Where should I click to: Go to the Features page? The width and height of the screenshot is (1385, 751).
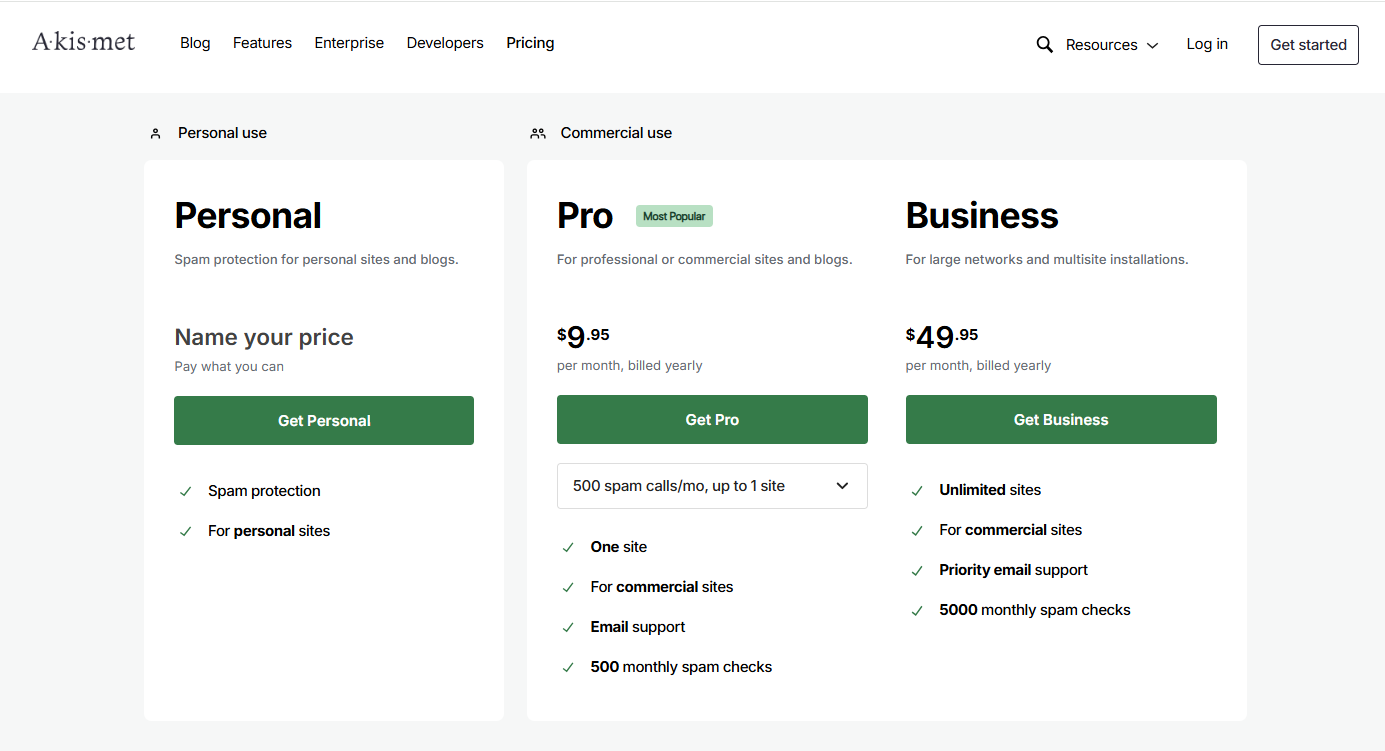[262, 43]
